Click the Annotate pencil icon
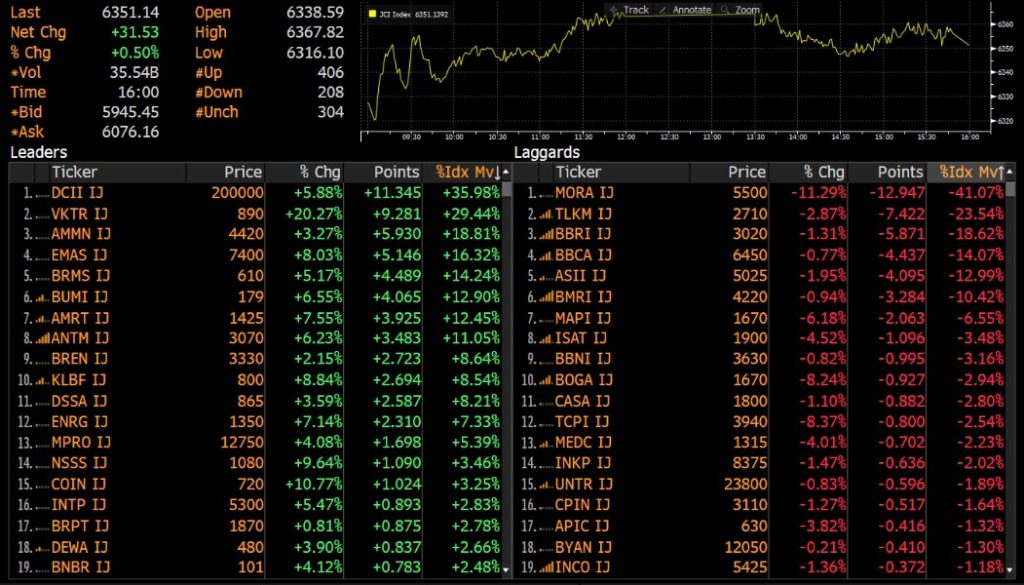The image size is (1024, 585). coord(663,10)
